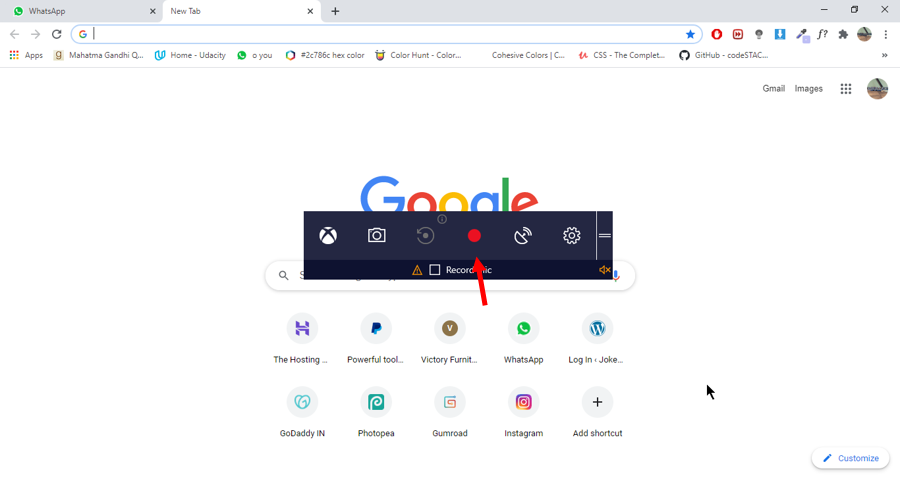Click Add shortcut tile

(x=597, y=412)
